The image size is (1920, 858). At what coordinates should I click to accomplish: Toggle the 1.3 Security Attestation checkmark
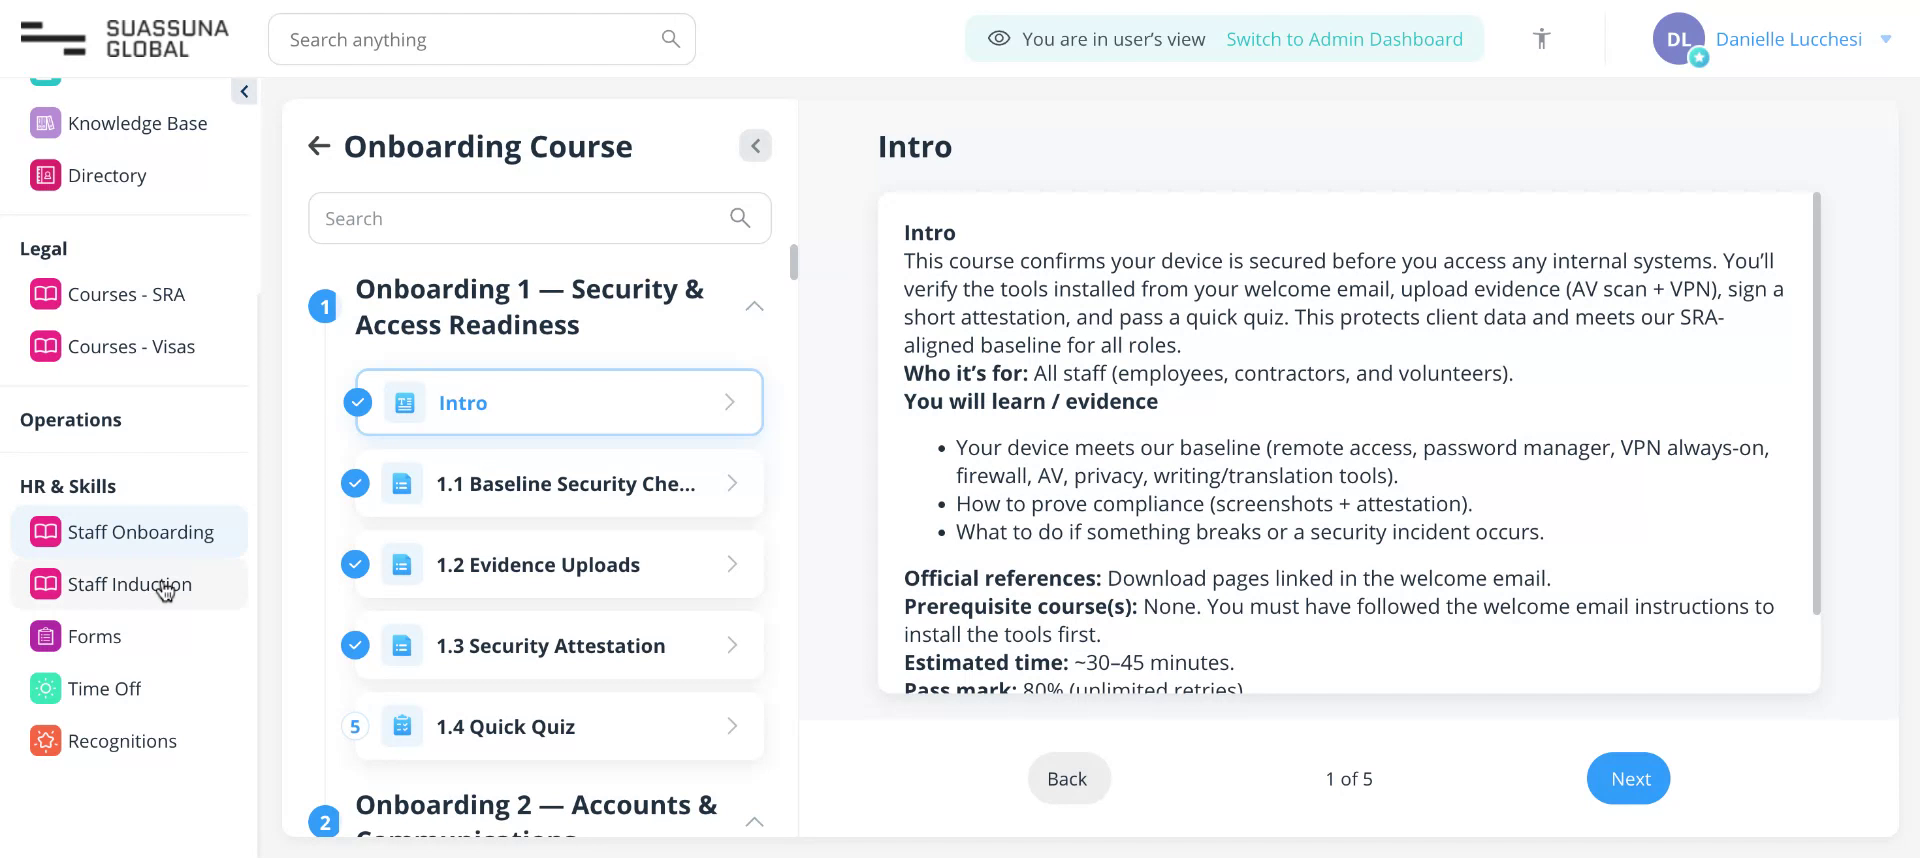355,645
